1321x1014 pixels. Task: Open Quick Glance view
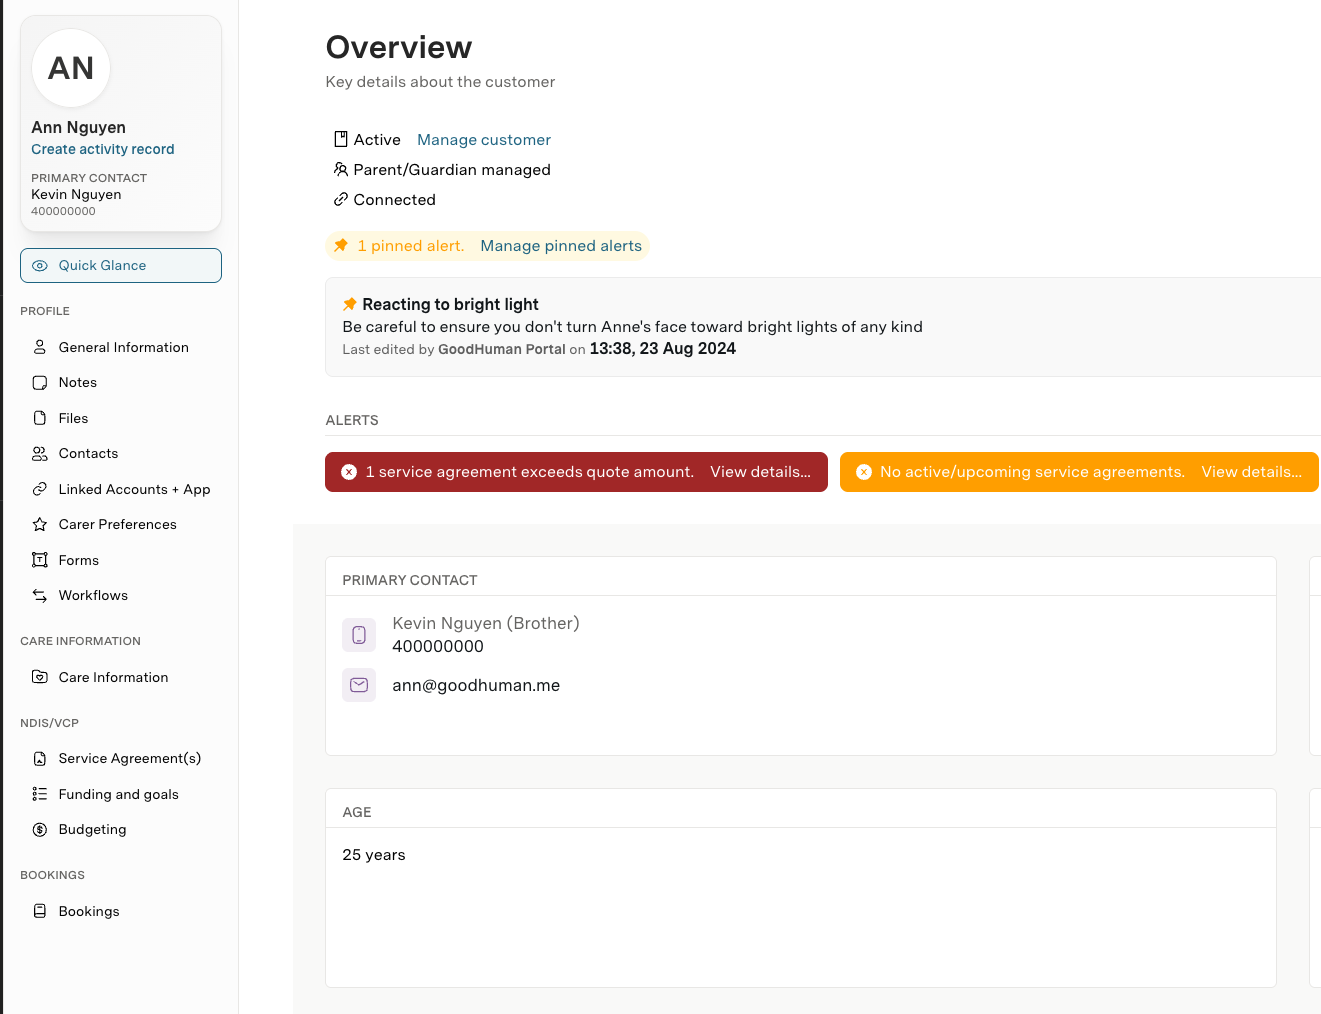121,266
